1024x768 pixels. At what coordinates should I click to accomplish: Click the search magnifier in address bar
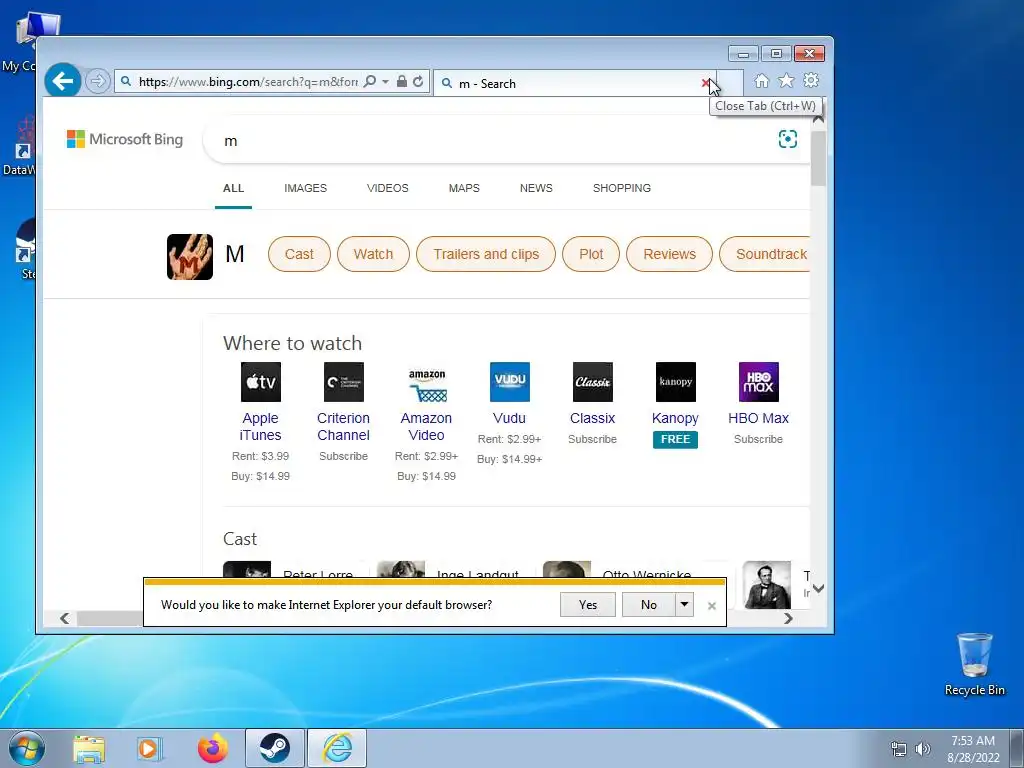click(x=370, y=82)
